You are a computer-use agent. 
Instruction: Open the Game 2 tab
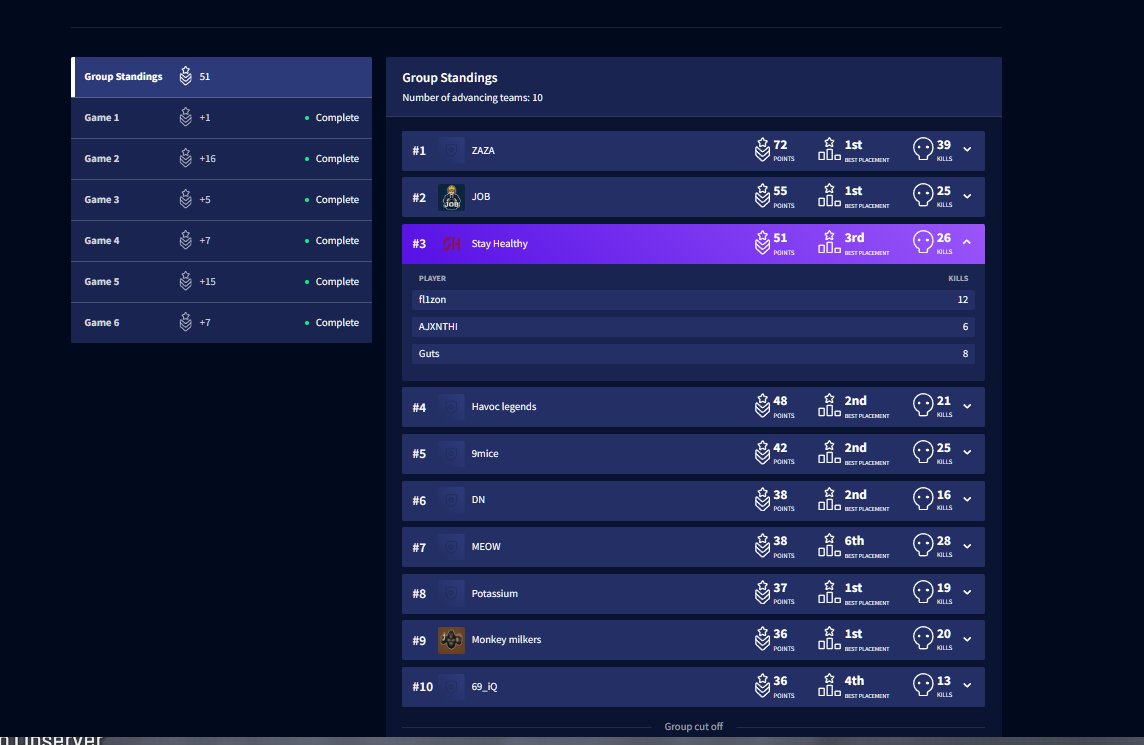221,158
